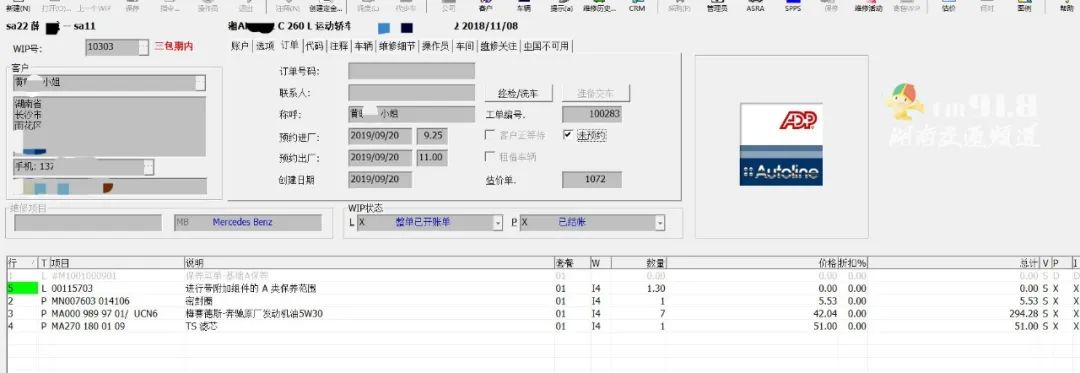Expand the 已结账 status dropdown
The image size is (1080, 373).
(660, 223)
